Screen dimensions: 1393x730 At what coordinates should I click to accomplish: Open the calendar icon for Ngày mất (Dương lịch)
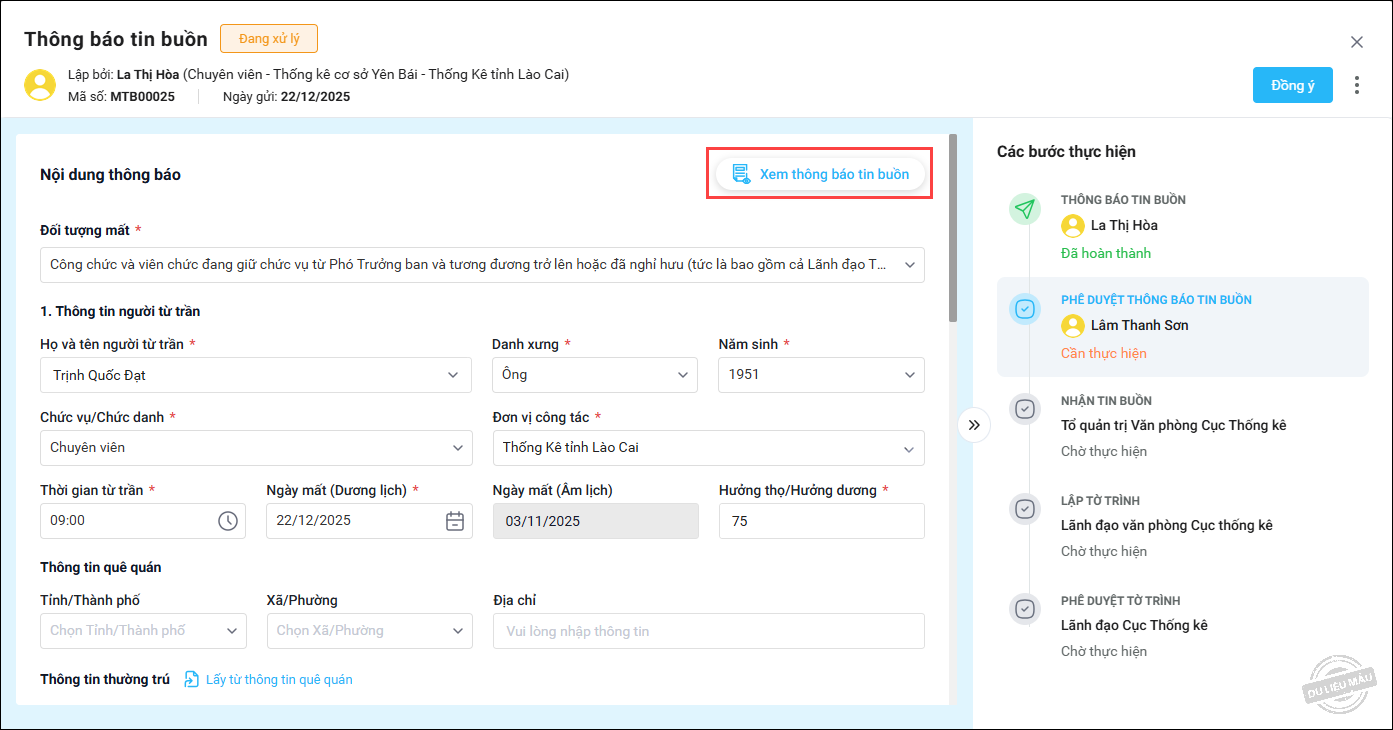coord(455,521)
